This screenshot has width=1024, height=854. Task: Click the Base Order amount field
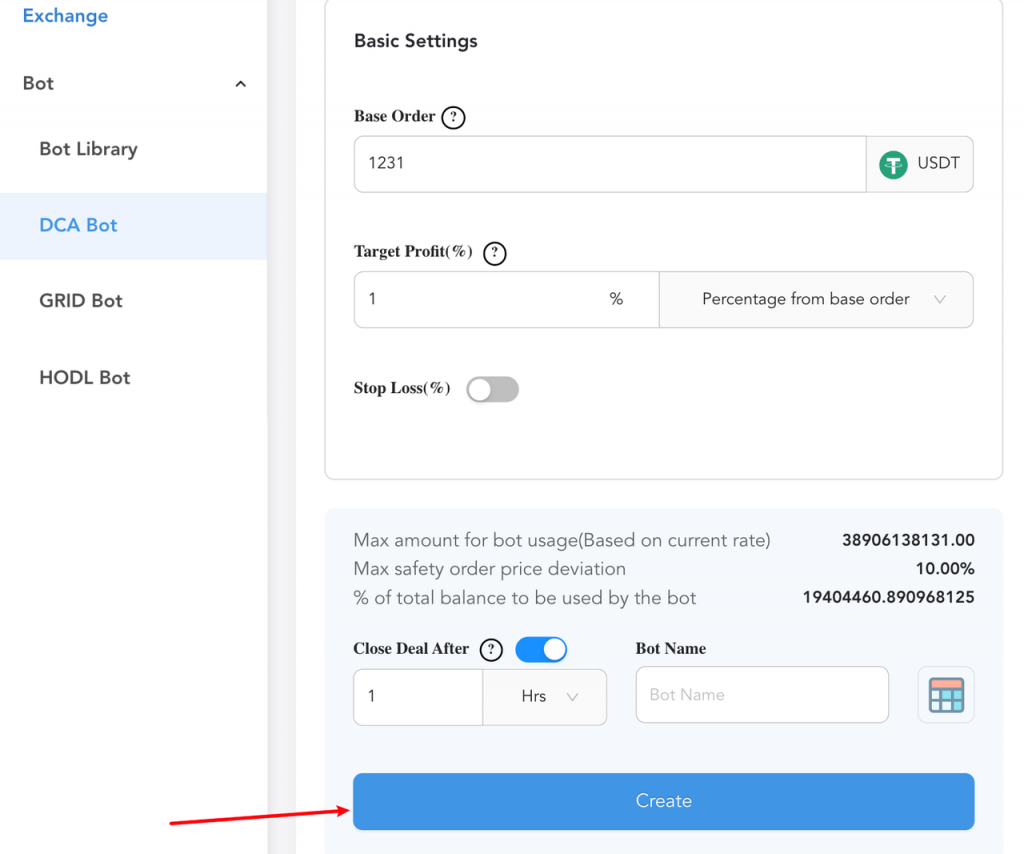point(608,163)
